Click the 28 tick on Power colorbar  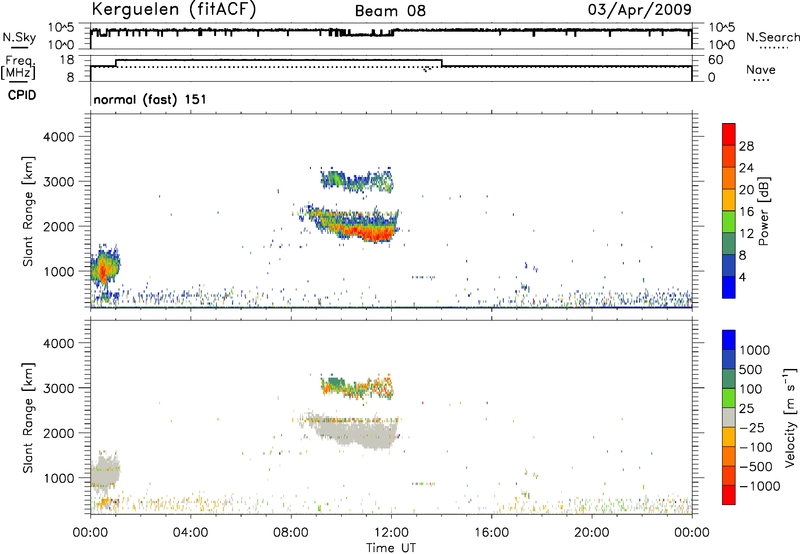tap(746, 146)
